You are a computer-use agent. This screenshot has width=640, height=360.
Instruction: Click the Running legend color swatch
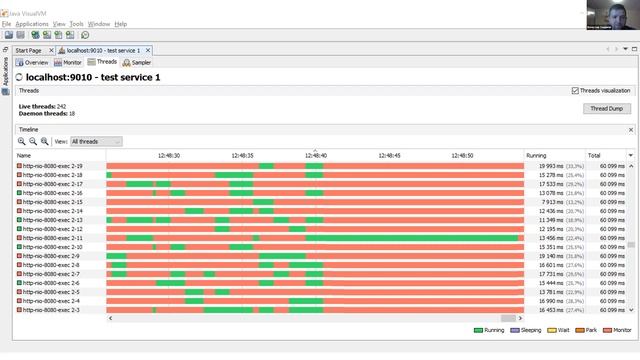(478, 330)
